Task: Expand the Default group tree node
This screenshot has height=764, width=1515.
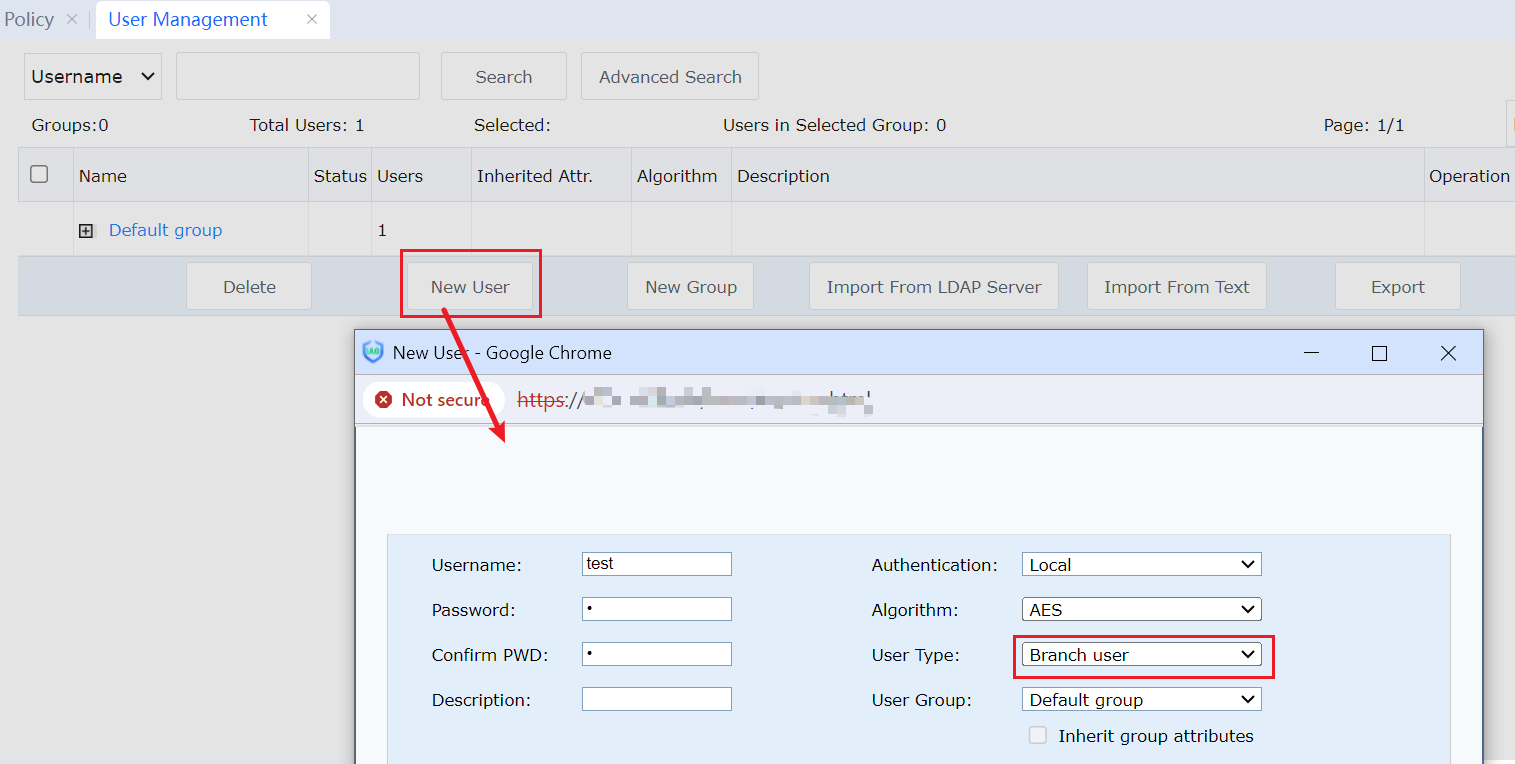Action: click(x=86, y=231)
